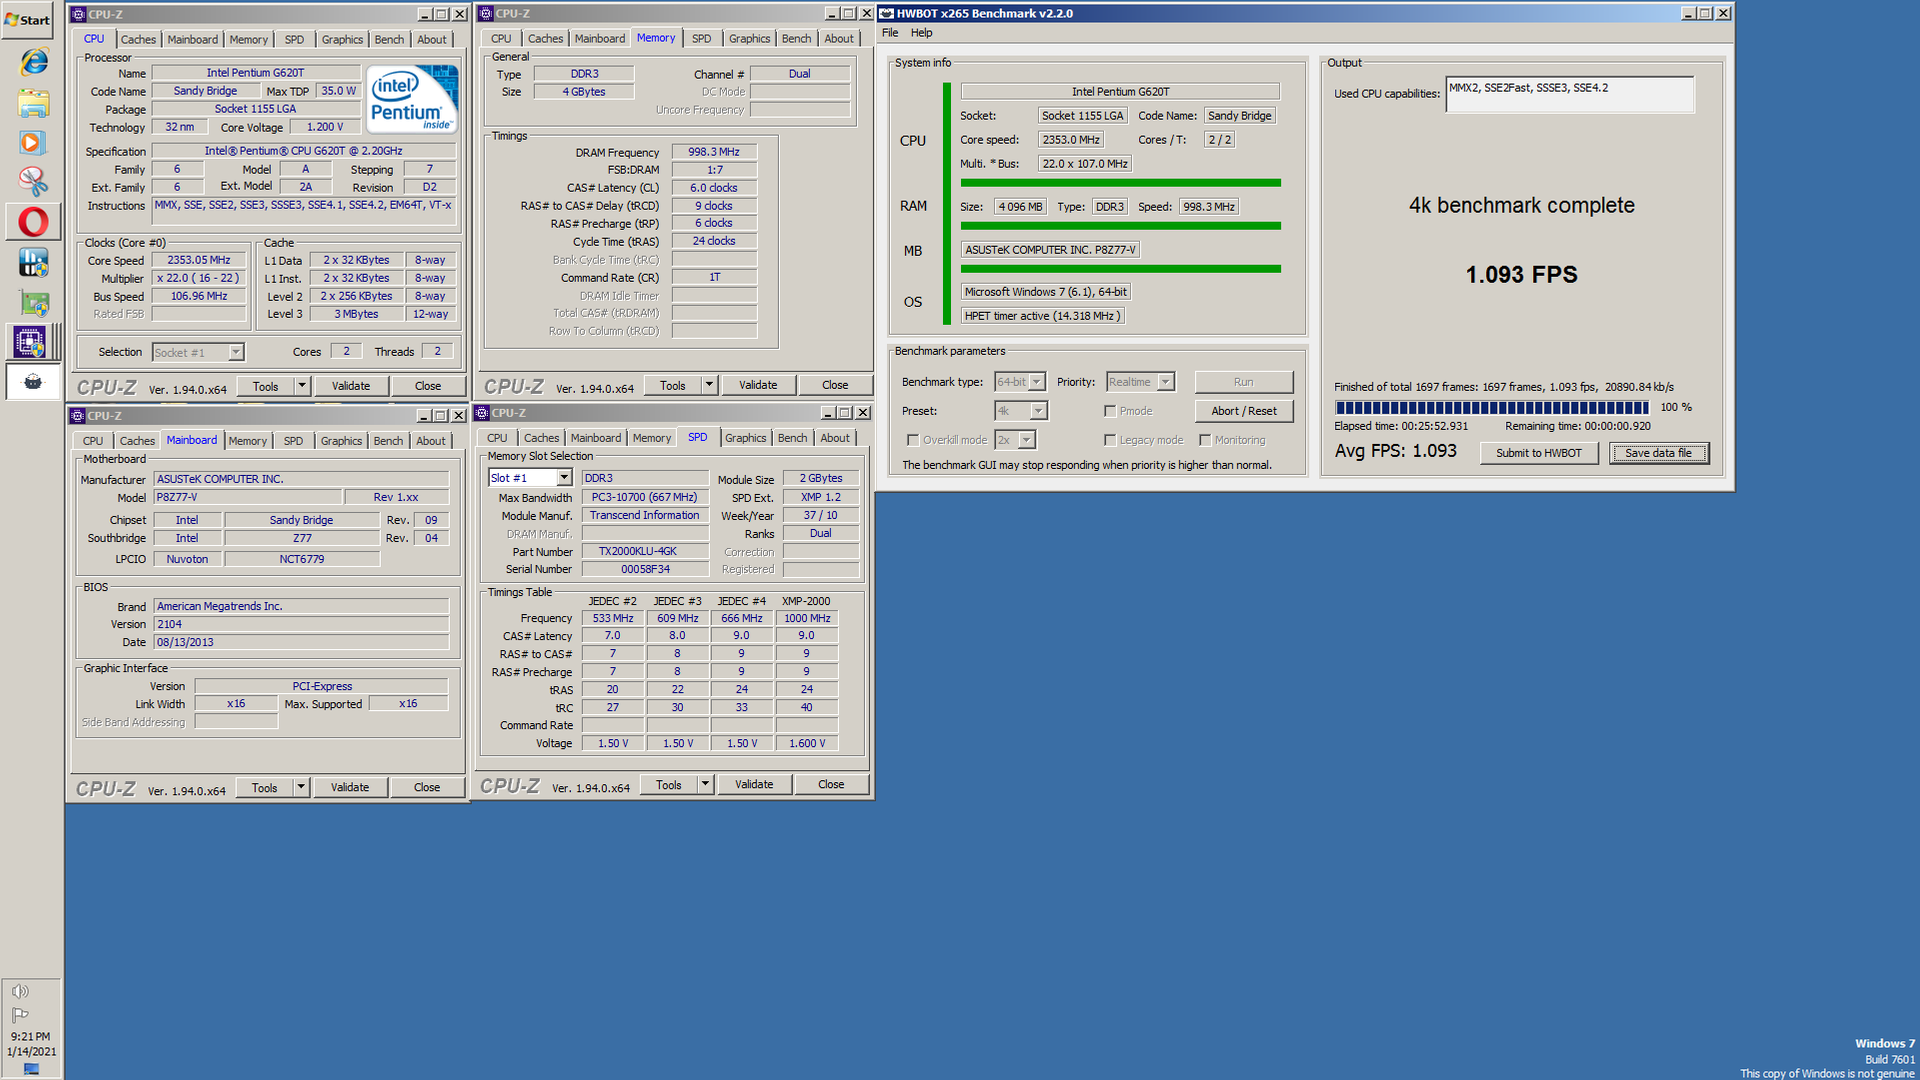Open the Benchmark type 64-bit dropdown
Viewport: 1920px width, 1080px height.
click(x=1037, y=382)
